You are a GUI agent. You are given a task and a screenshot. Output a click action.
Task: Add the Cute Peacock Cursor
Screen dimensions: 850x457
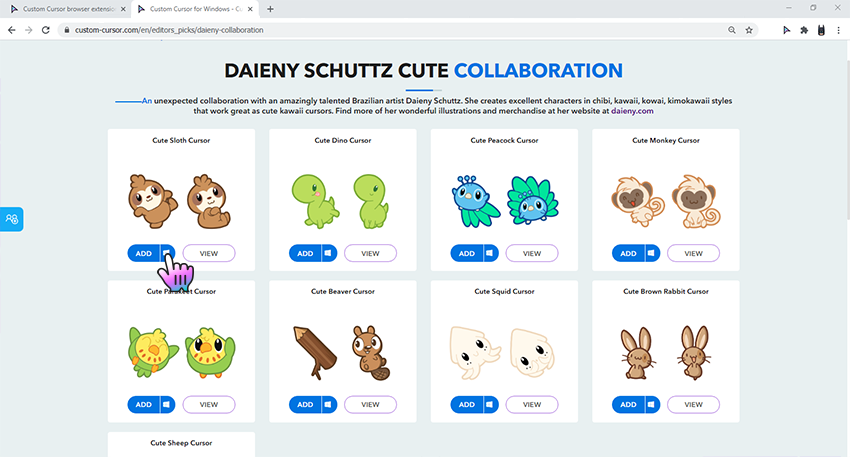(467, 253)
